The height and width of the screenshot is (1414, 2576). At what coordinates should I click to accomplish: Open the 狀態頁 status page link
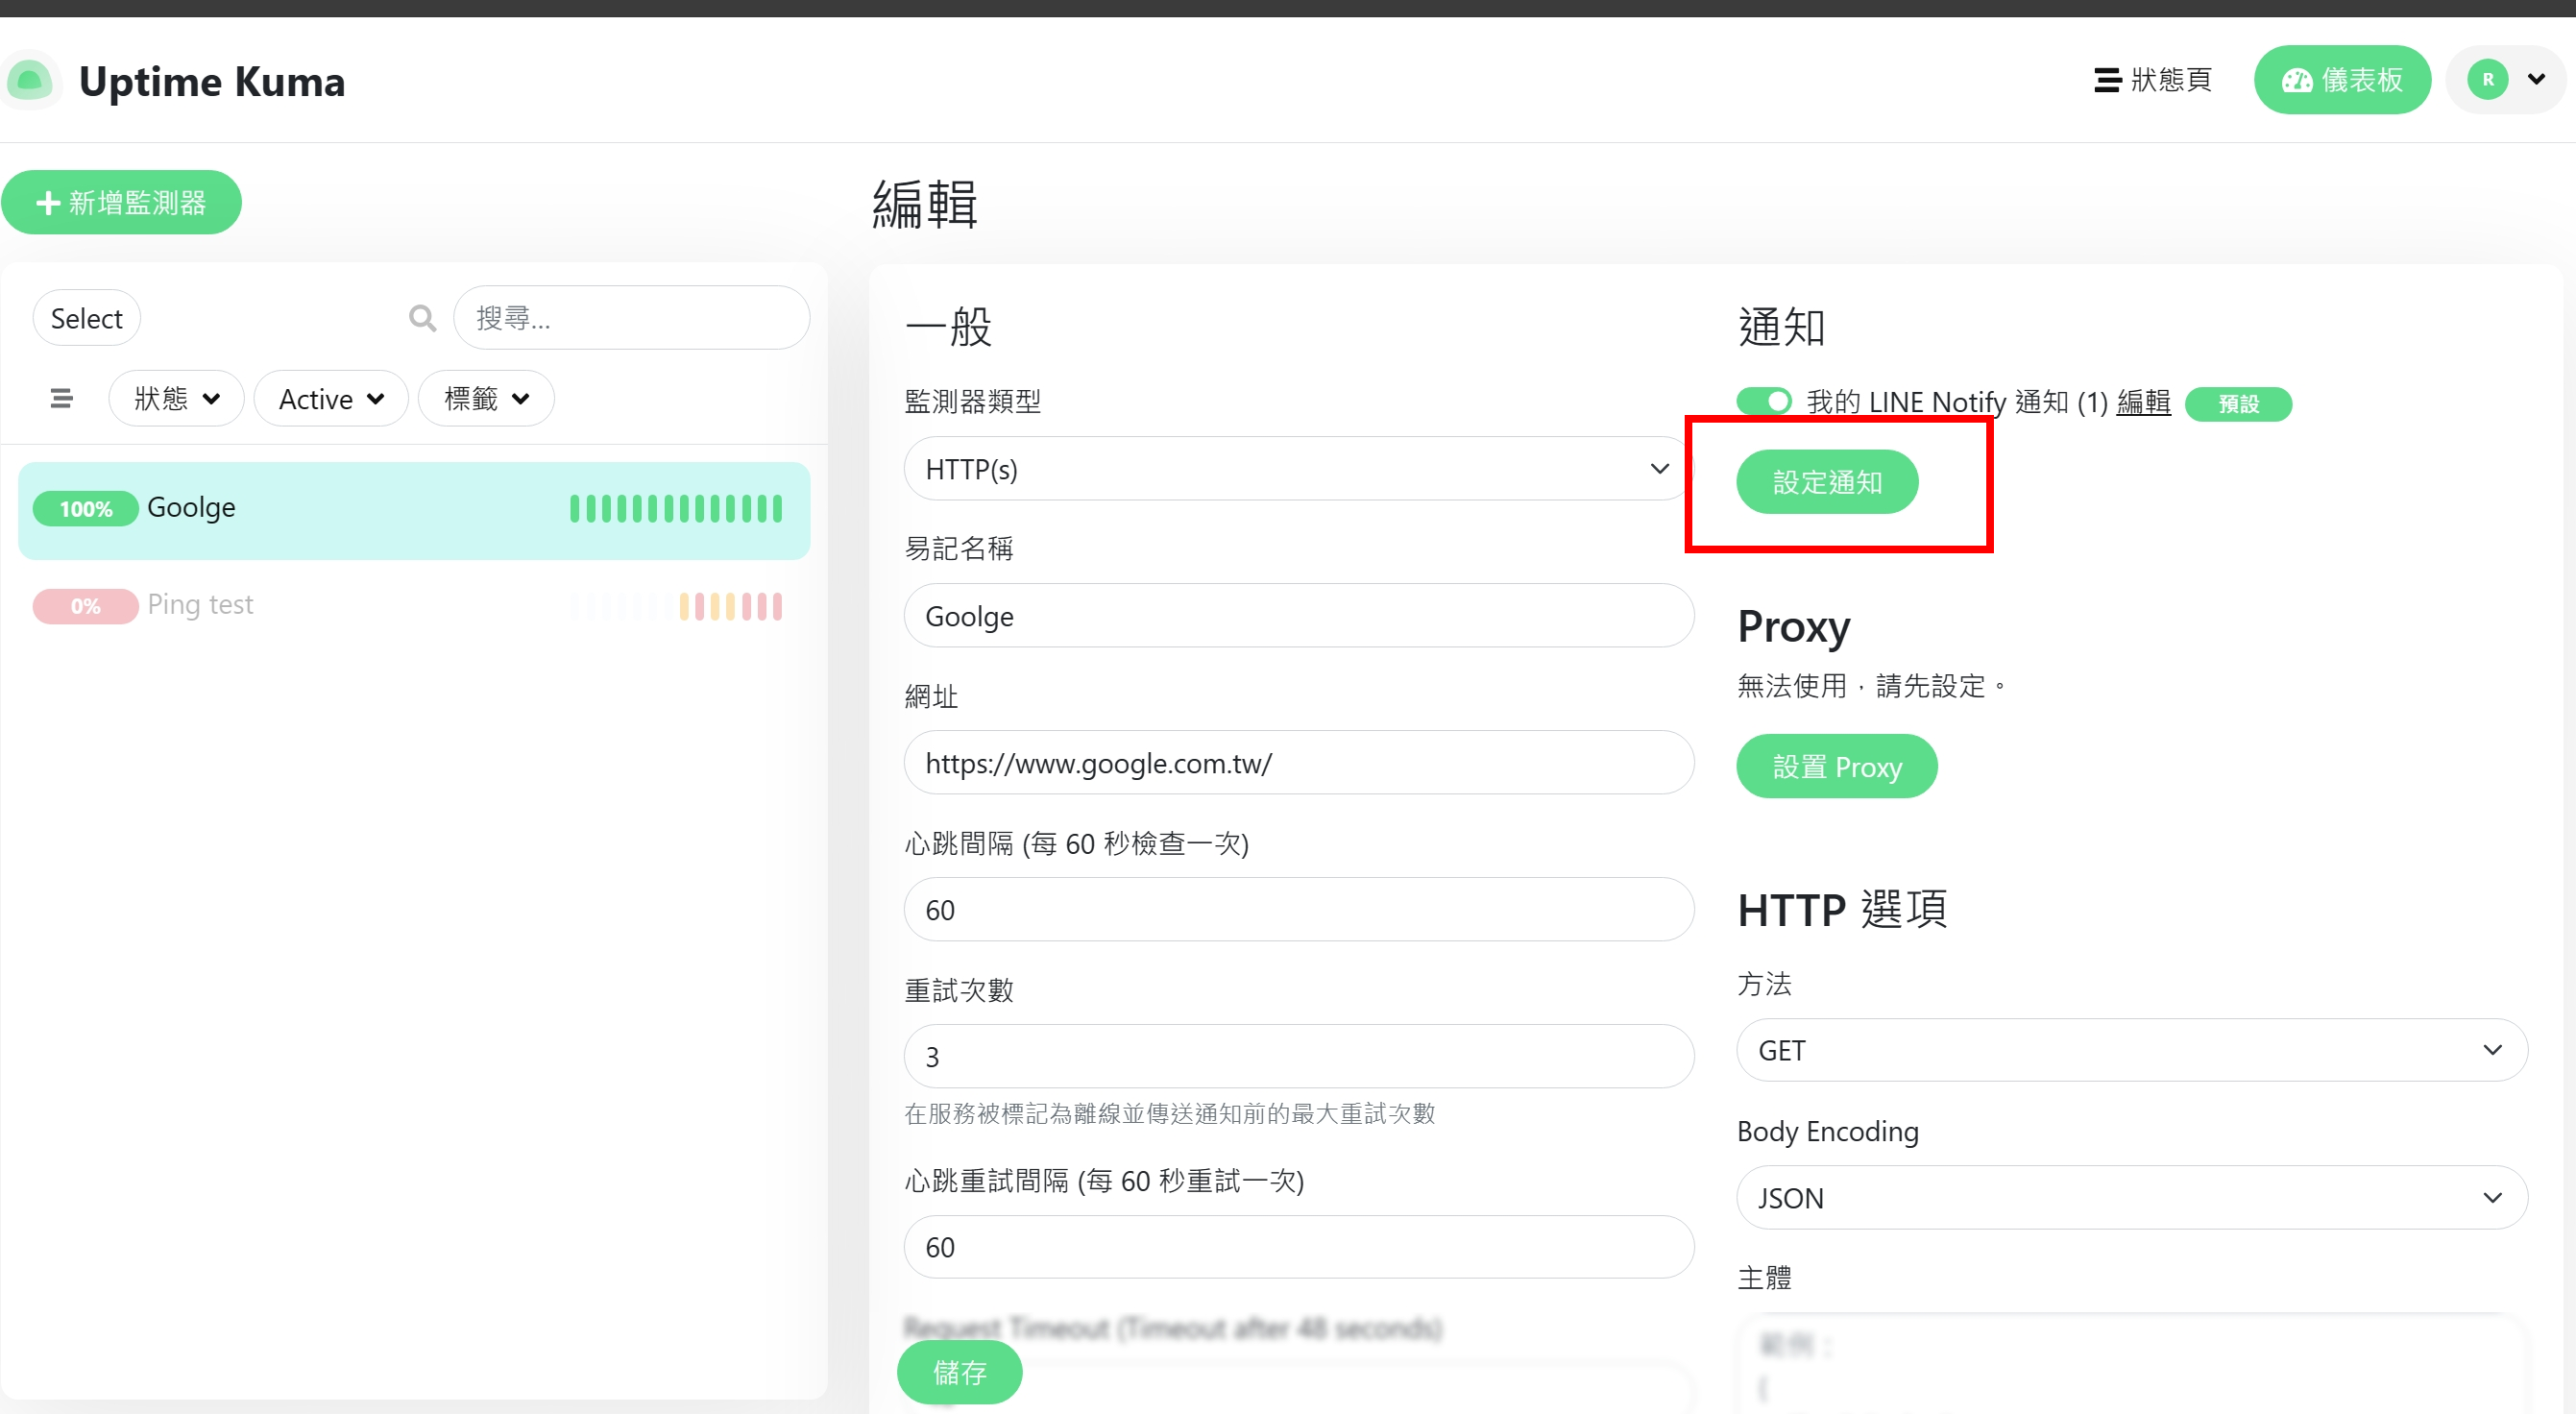(2152, 80)
